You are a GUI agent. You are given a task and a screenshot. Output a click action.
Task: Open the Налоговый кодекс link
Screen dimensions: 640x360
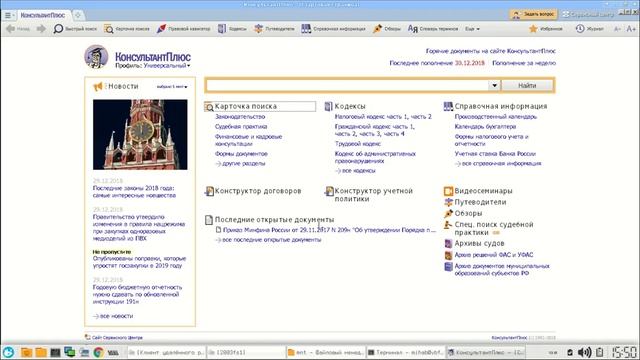(x=383, y=117)
